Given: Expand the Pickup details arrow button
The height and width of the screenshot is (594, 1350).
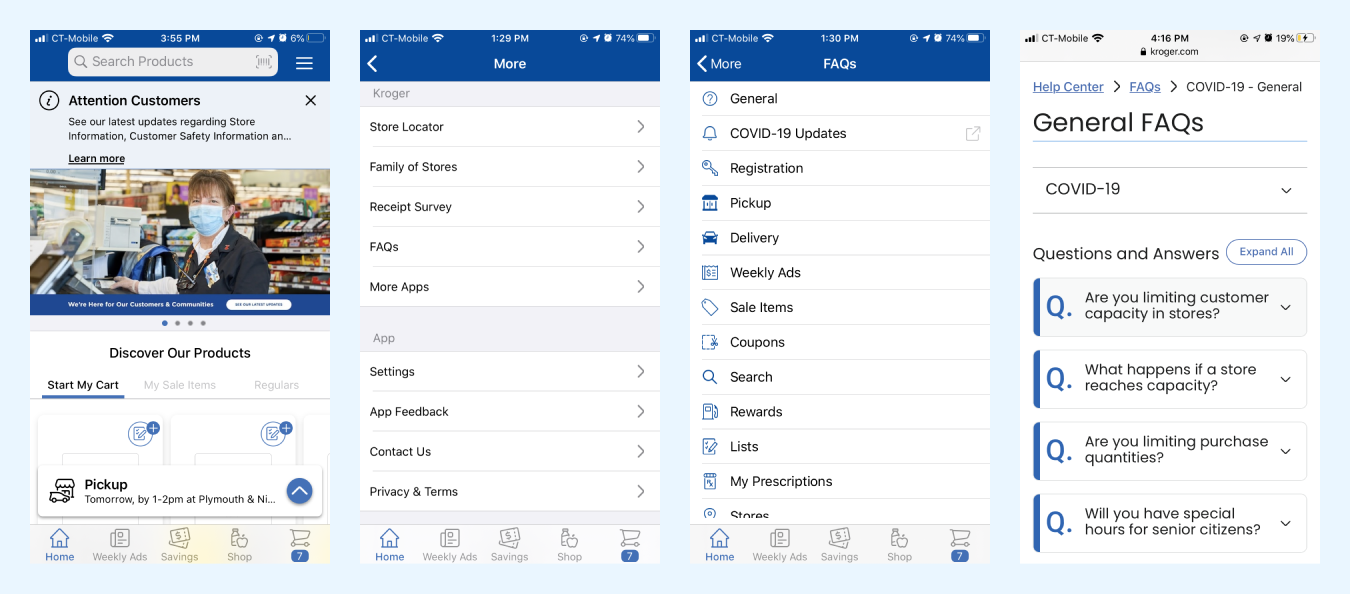Looking at the screenshot, I should 299,491.
